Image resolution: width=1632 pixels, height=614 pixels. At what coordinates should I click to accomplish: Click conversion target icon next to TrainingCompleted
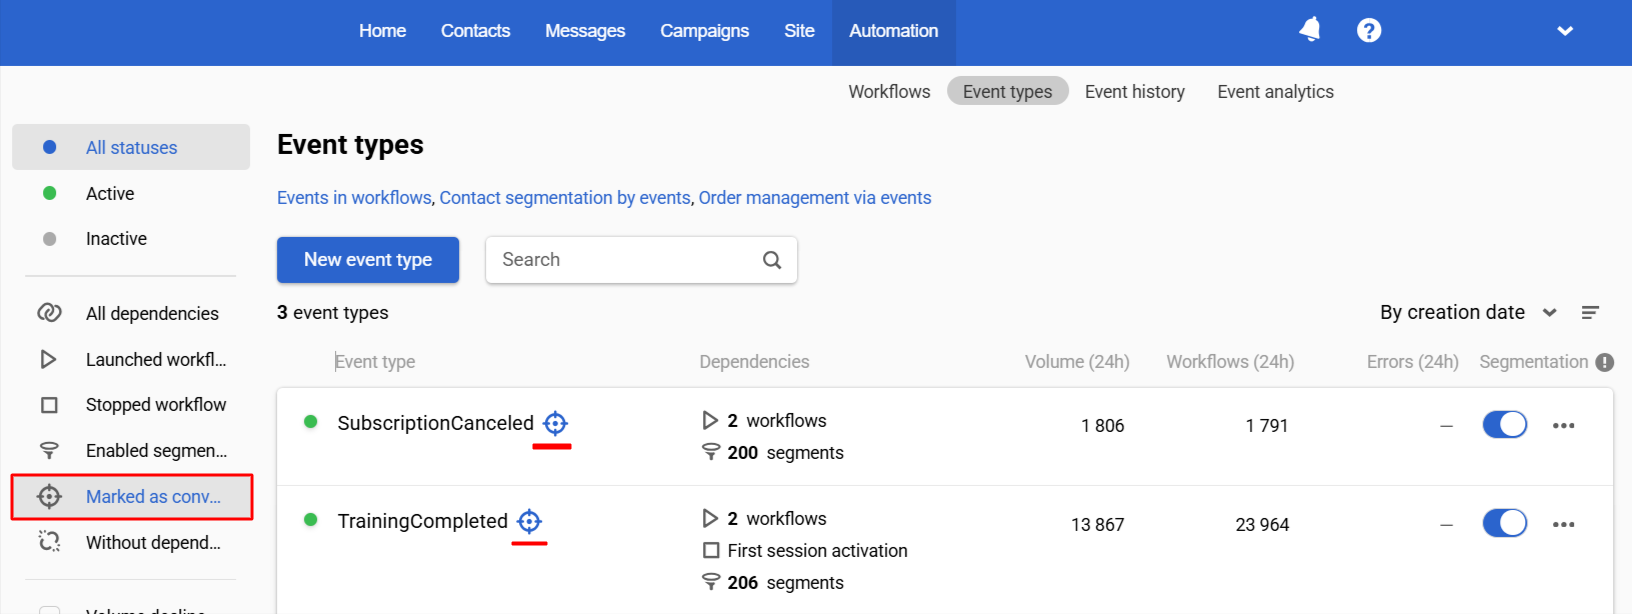(x=529, y=521)
